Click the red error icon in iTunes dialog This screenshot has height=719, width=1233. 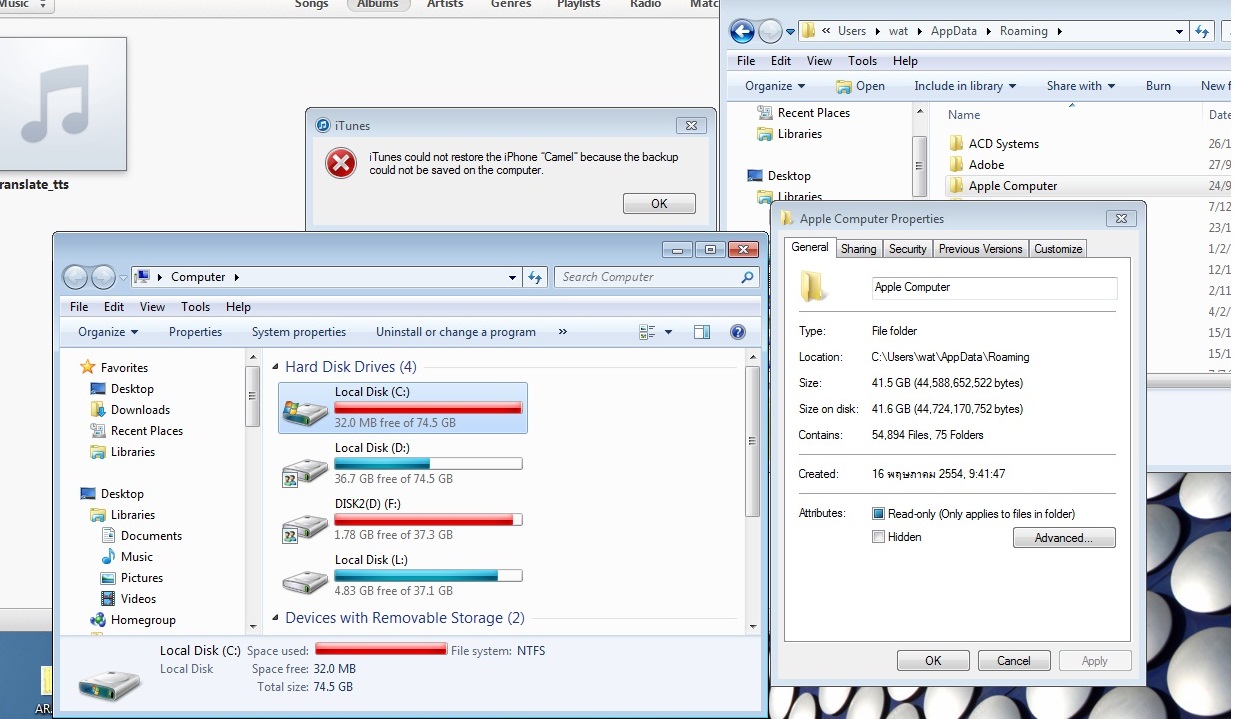(x=341, y=163)
